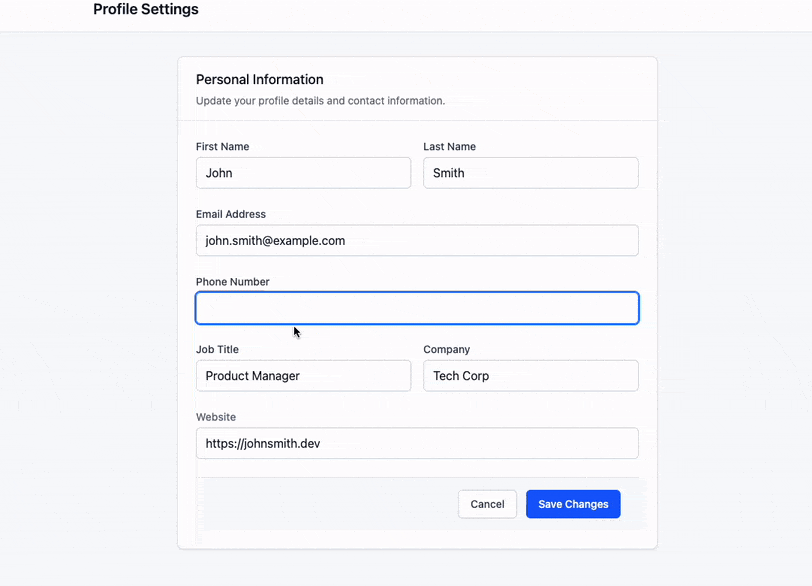
Task: Click the Last Name field containing Smith
Action: click(x=531, y=173)
